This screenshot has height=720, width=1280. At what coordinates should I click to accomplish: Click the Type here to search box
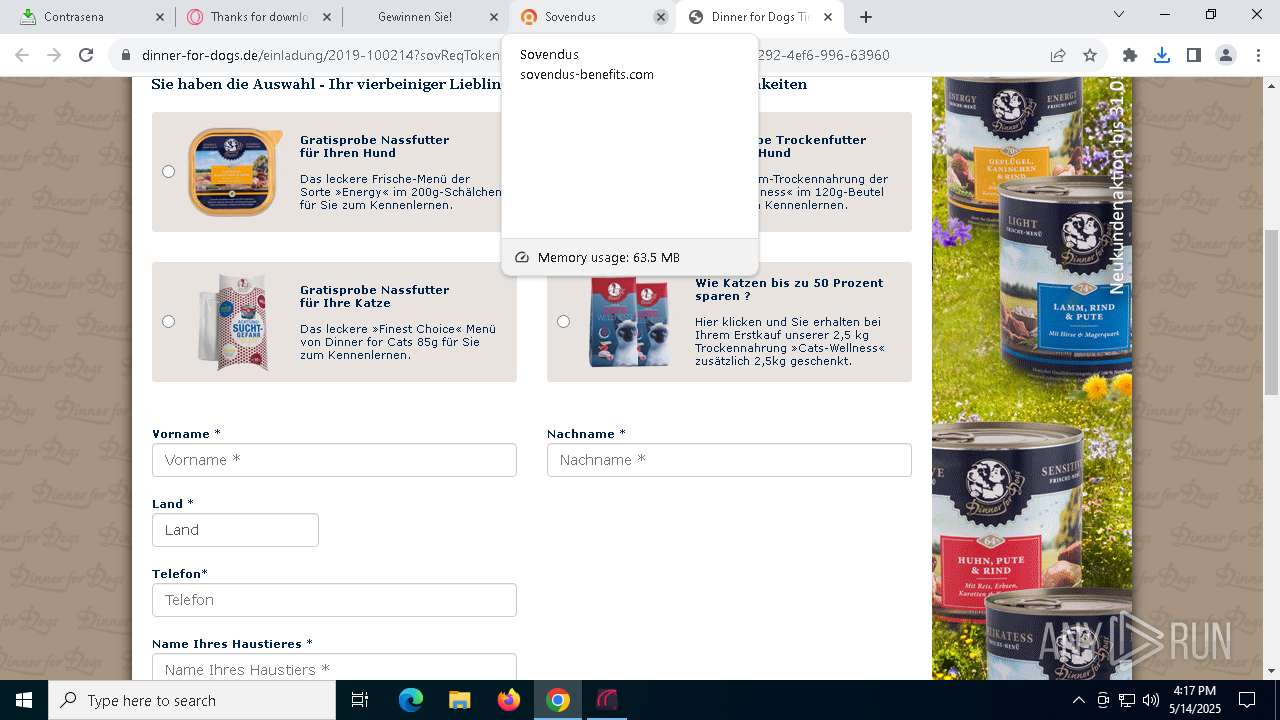coord(192,700)
